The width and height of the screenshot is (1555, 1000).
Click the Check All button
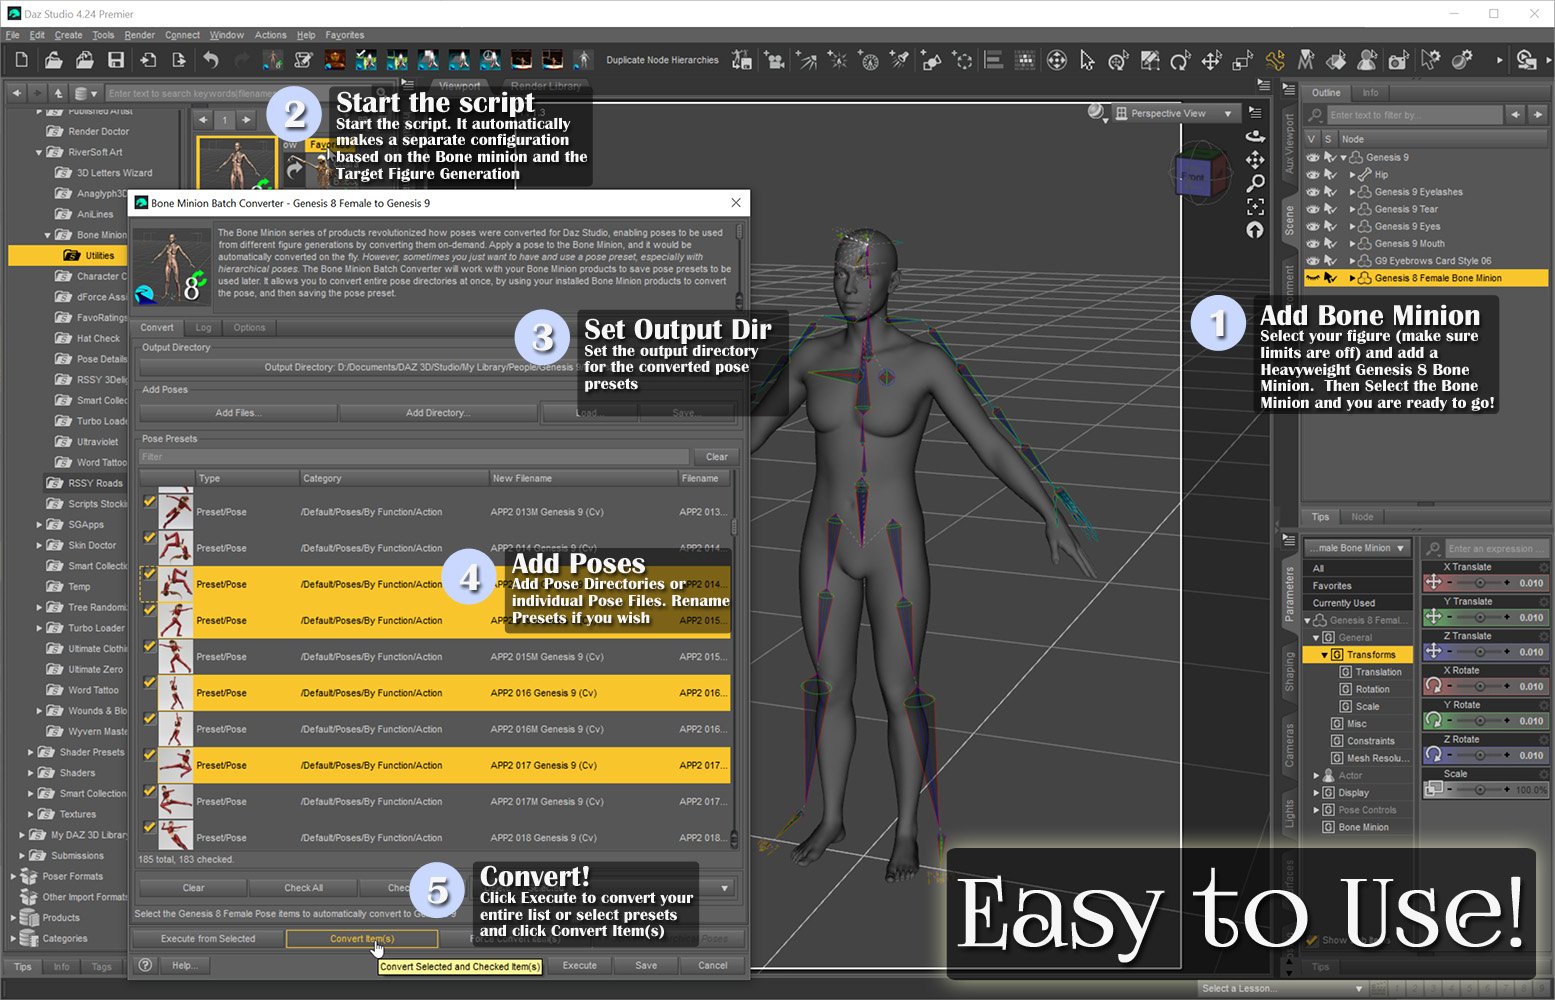point(303,888)
